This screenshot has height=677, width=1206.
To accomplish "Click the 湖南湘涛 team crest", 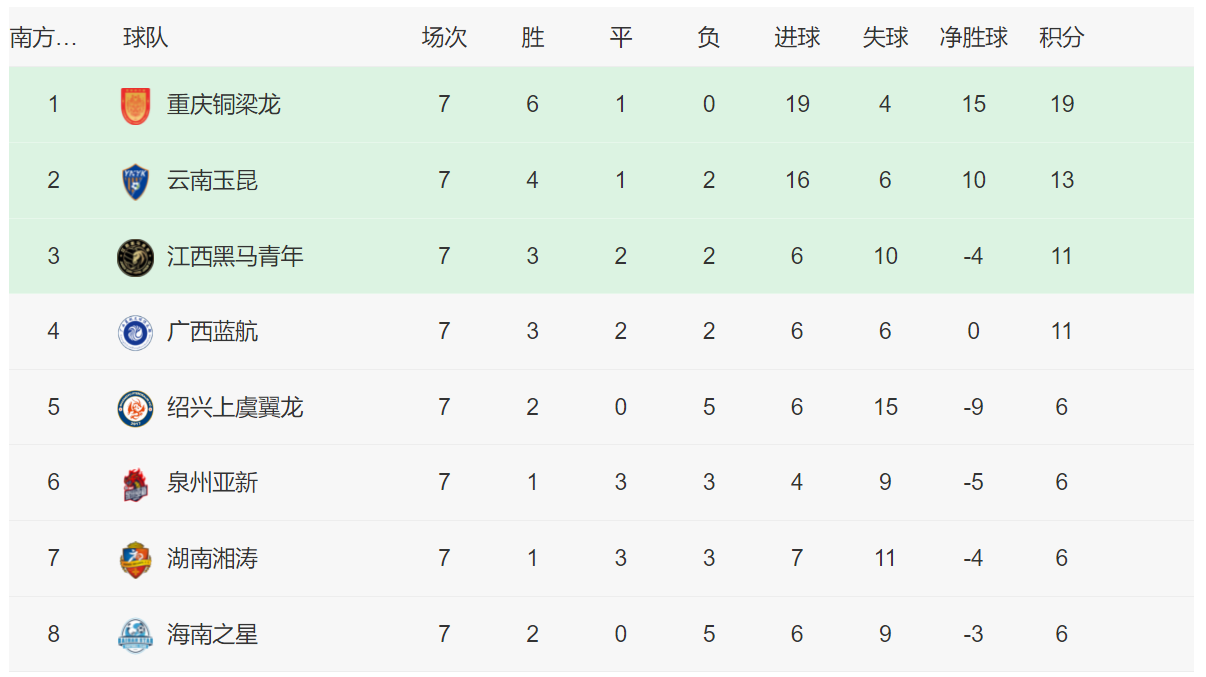I will point(135,559).
